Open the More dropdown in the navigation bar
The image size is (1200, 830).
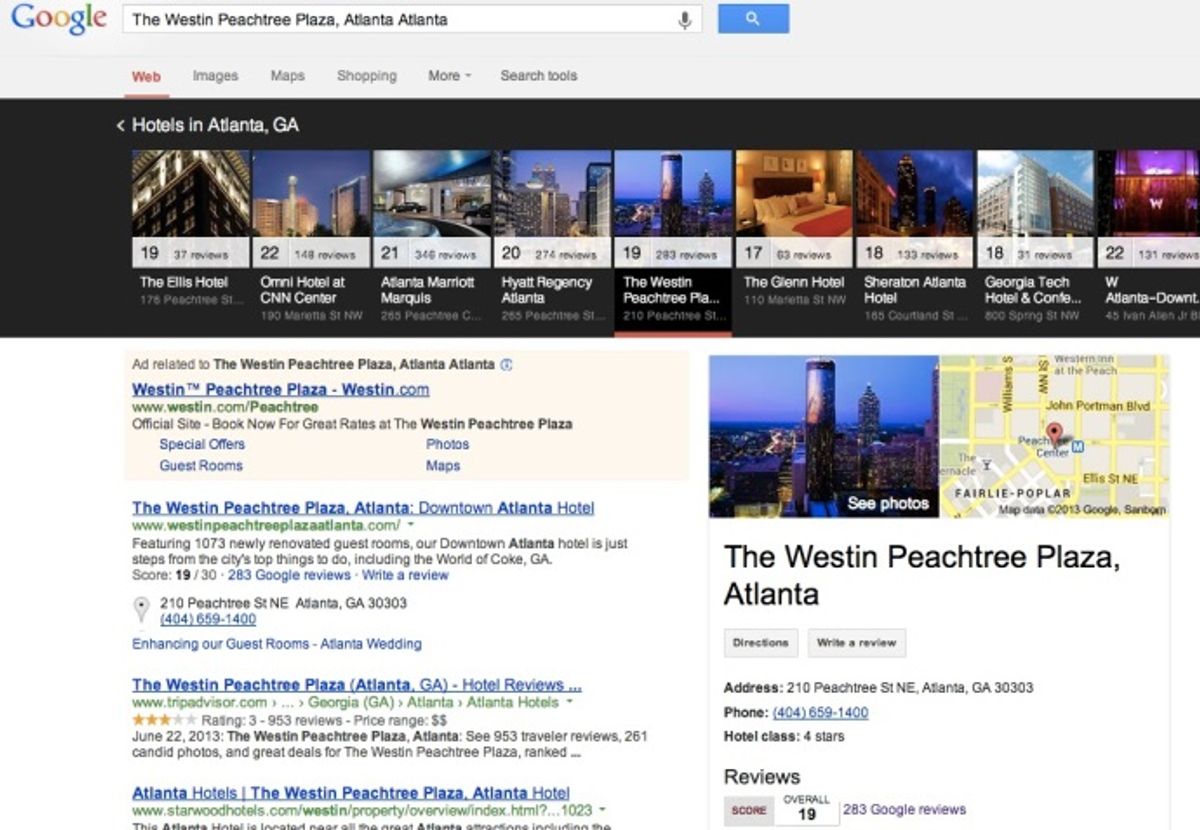pyautogui.click(x=448, y=75)
